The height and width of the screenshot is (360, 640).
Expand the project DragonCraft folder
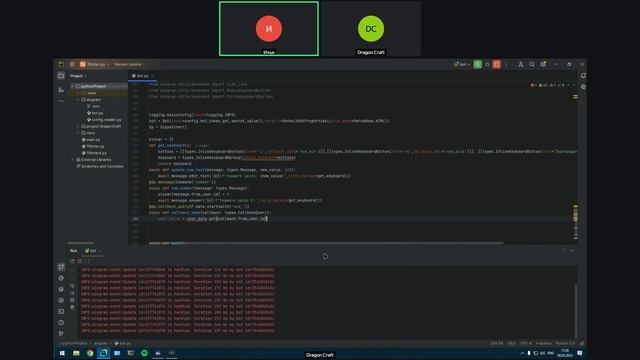click(78, 127)
